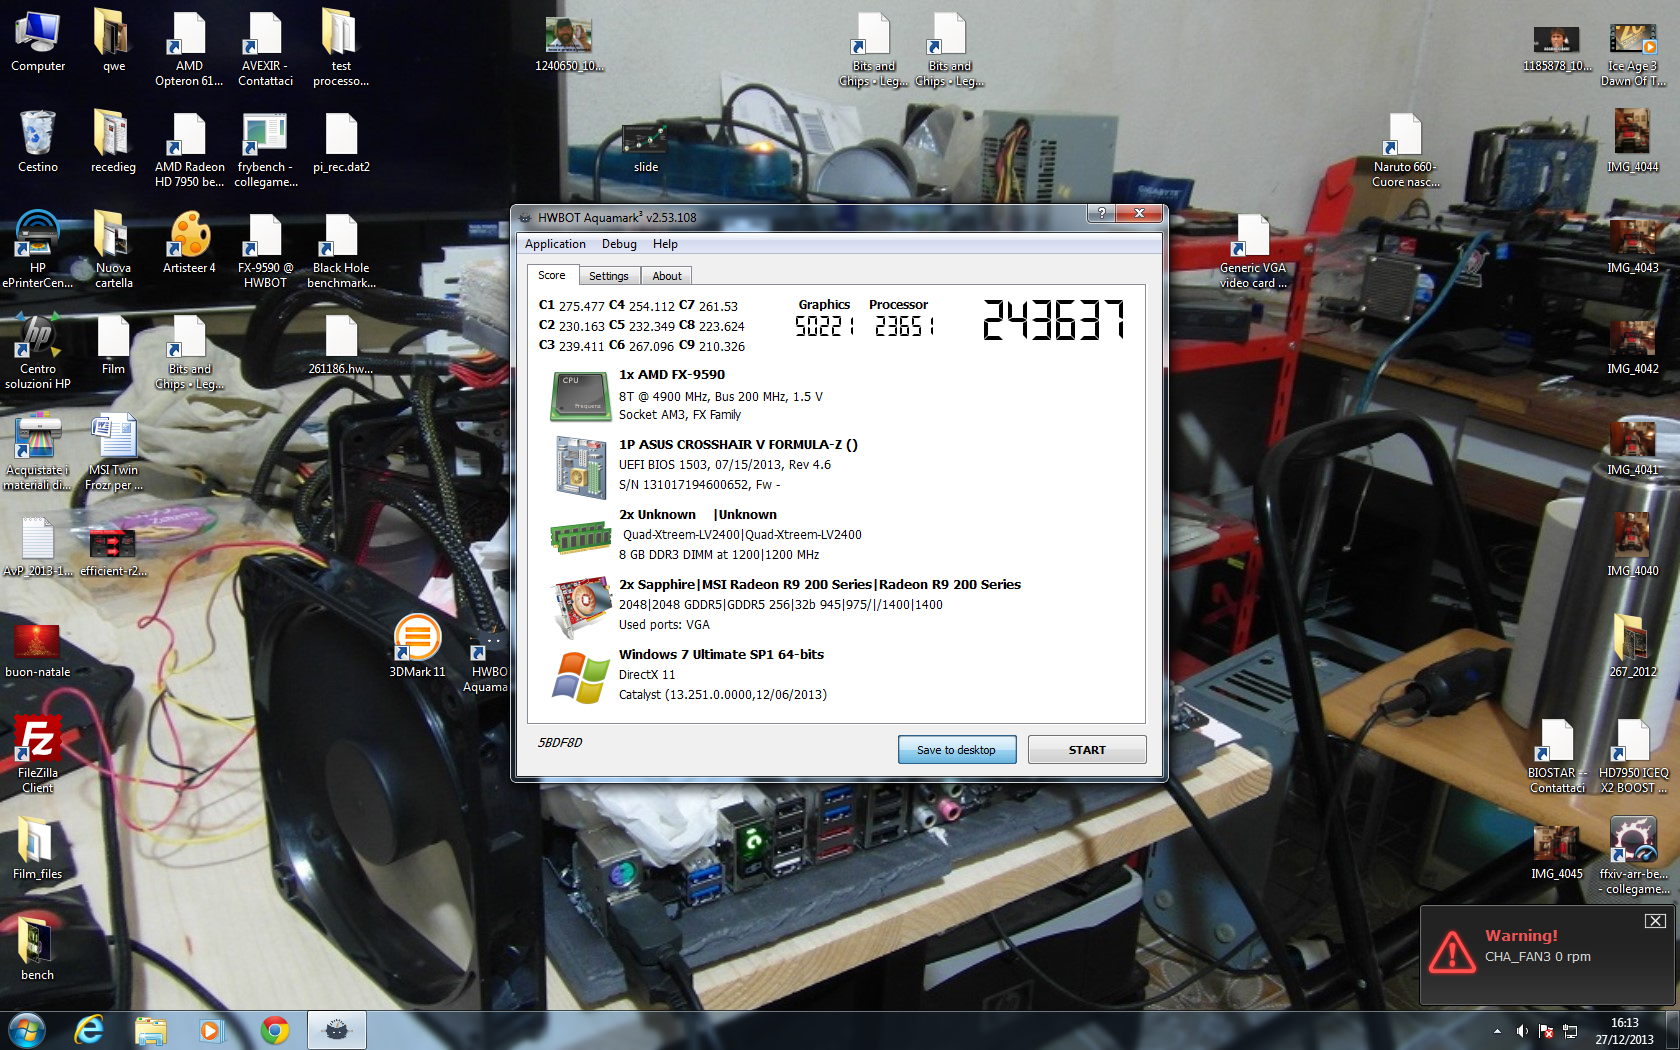Click the green RAM memory module icon
The width and height of the screenshot is (1680, 1050).
tap(580, 538)
